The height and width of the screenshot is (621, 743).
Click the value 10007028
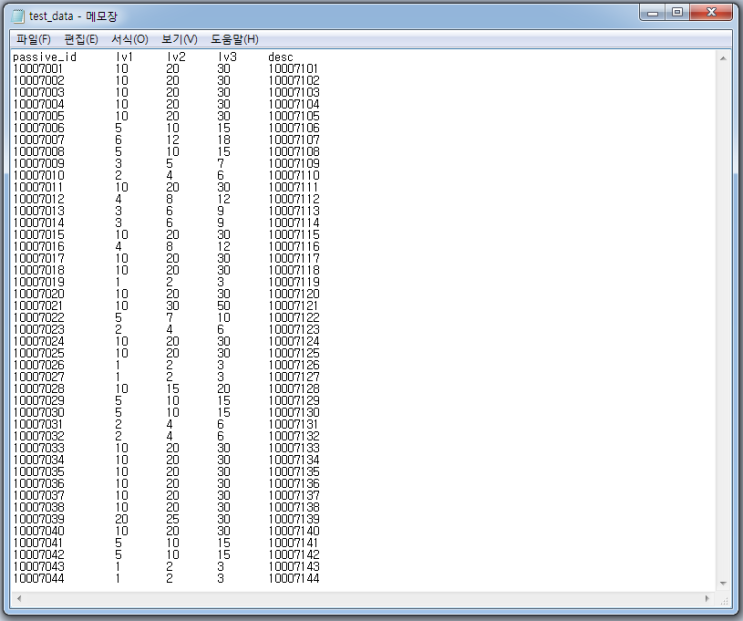(x=38, y=388)
